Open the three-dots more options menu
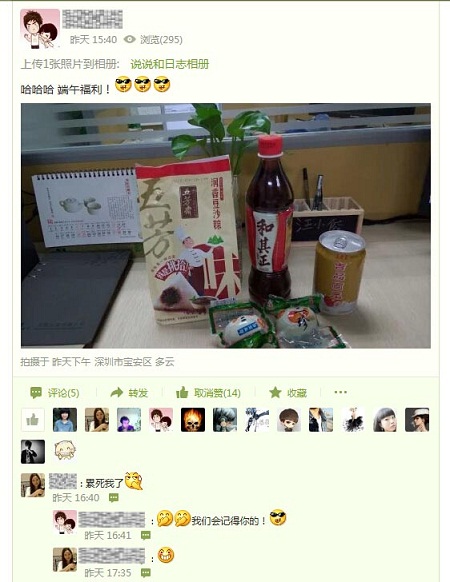 point(340,392)
